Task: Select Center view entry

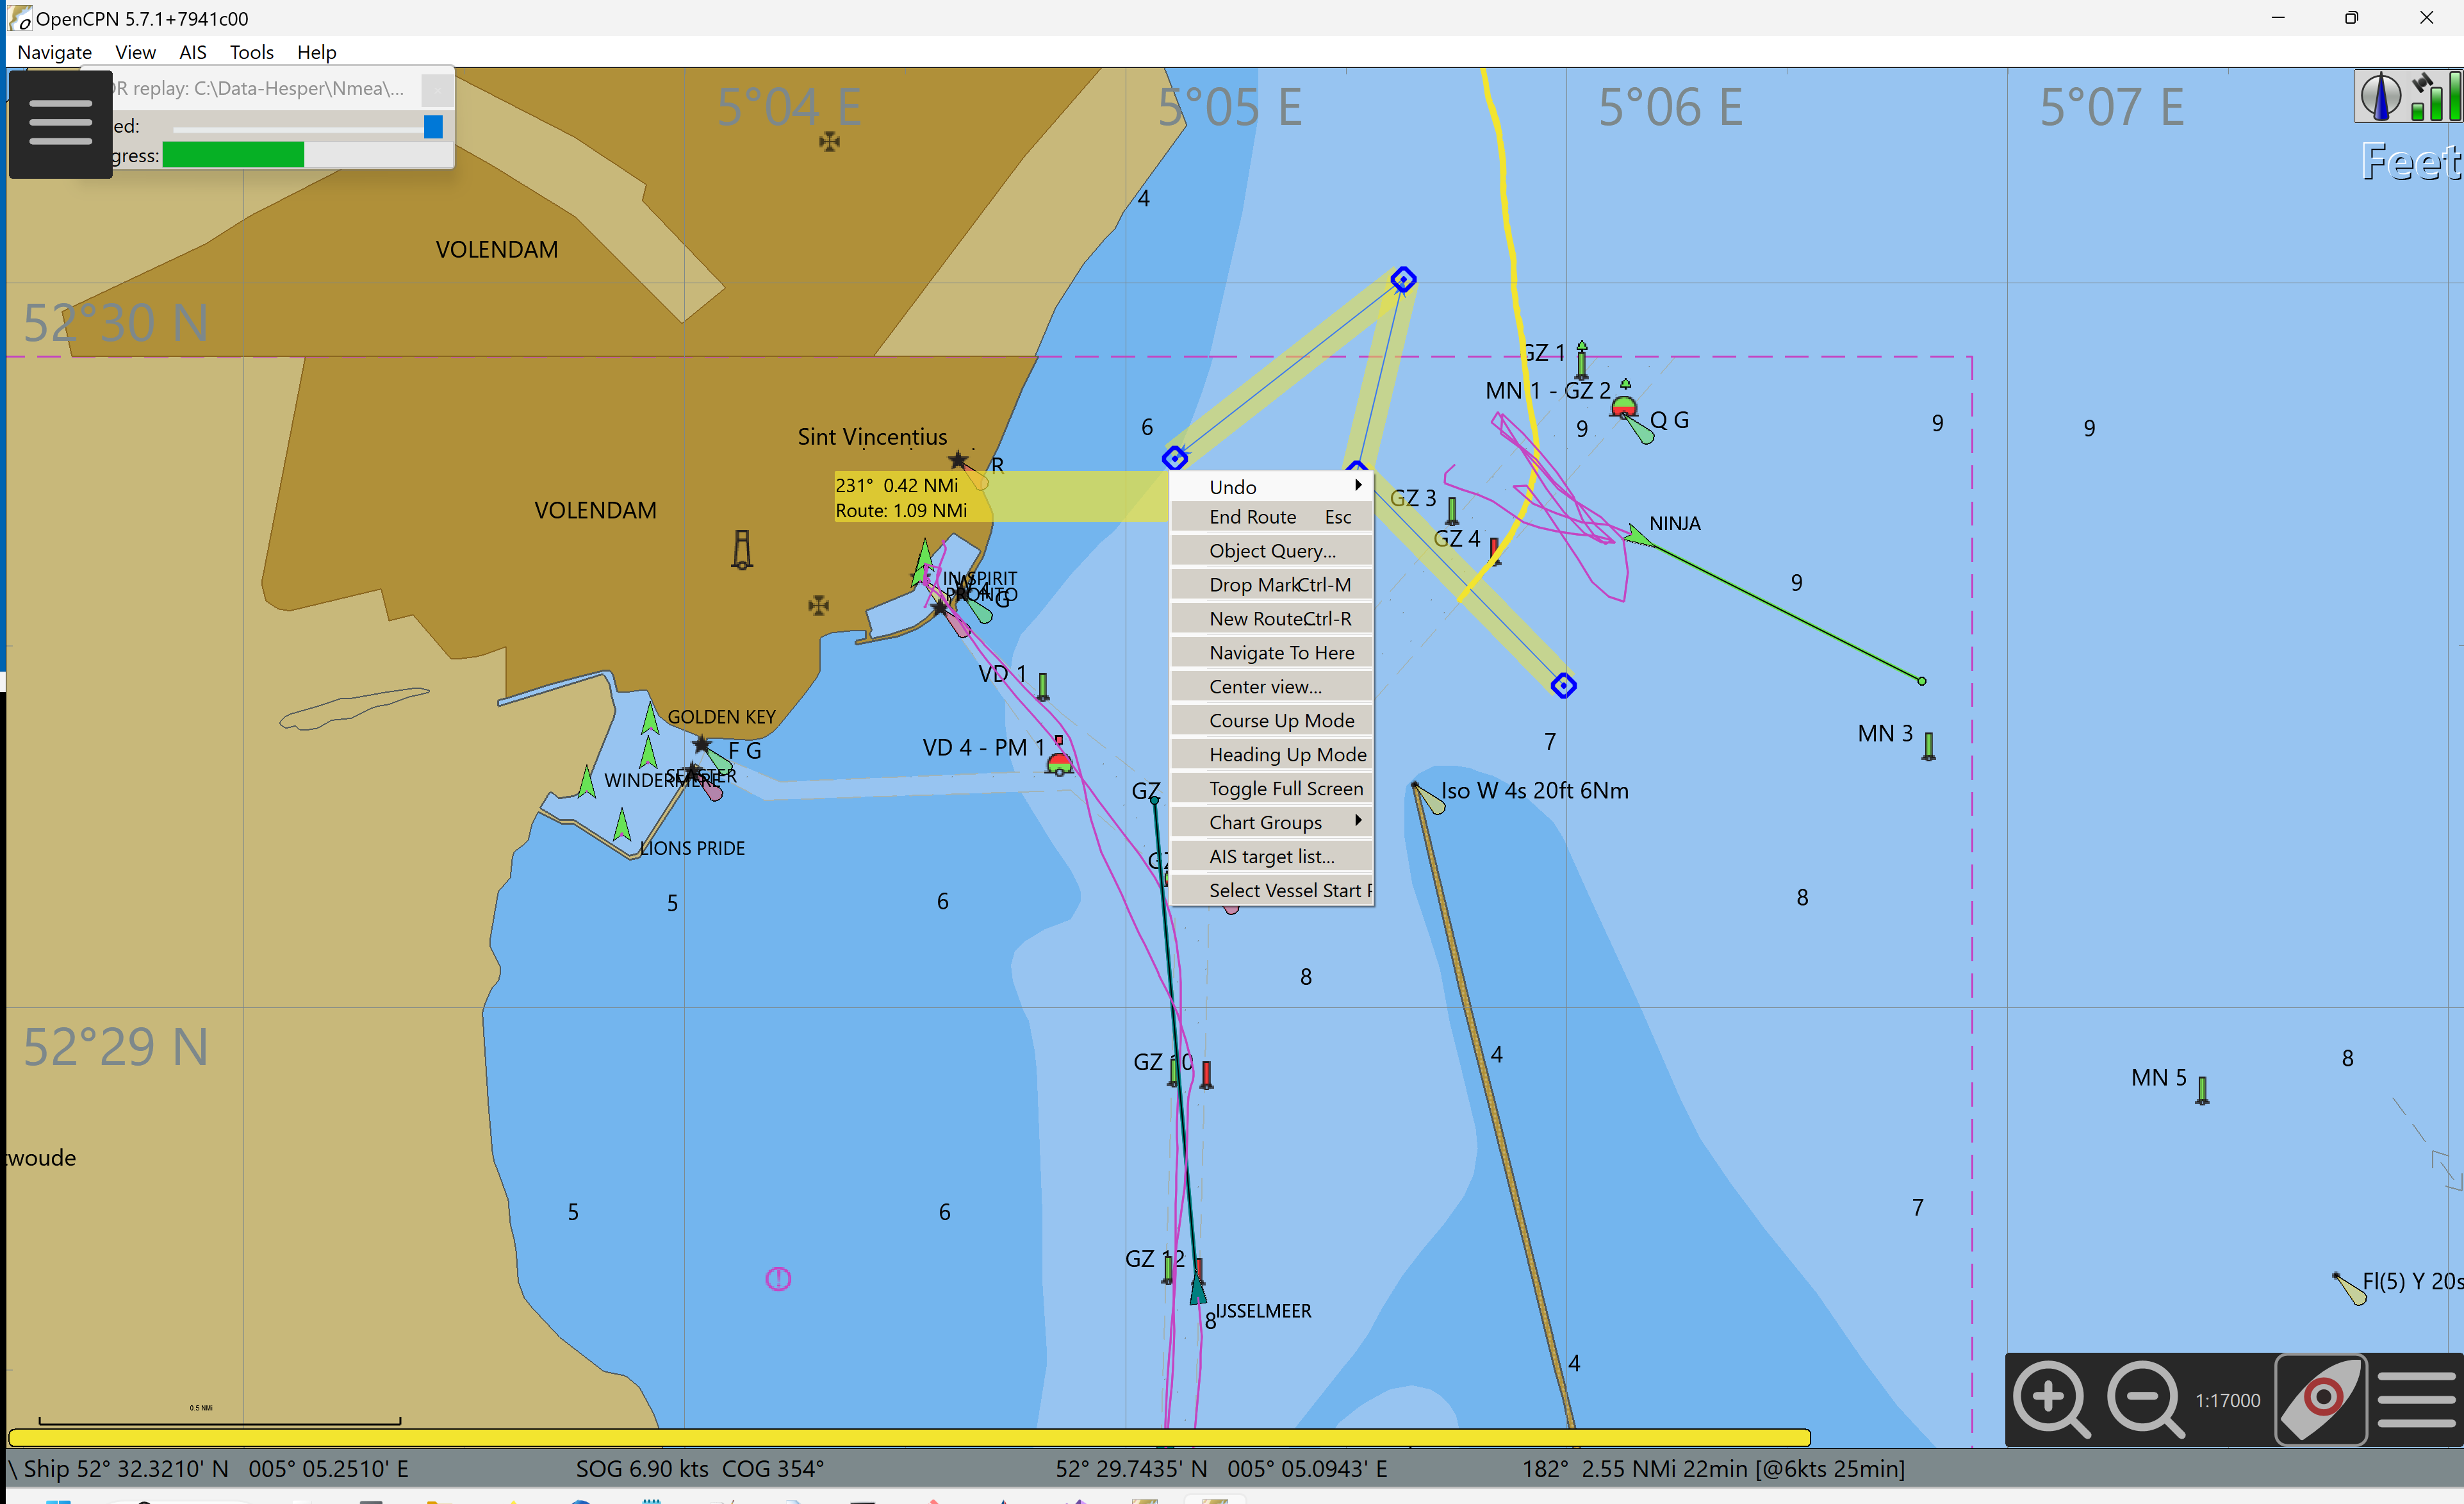Action: 1271,686
